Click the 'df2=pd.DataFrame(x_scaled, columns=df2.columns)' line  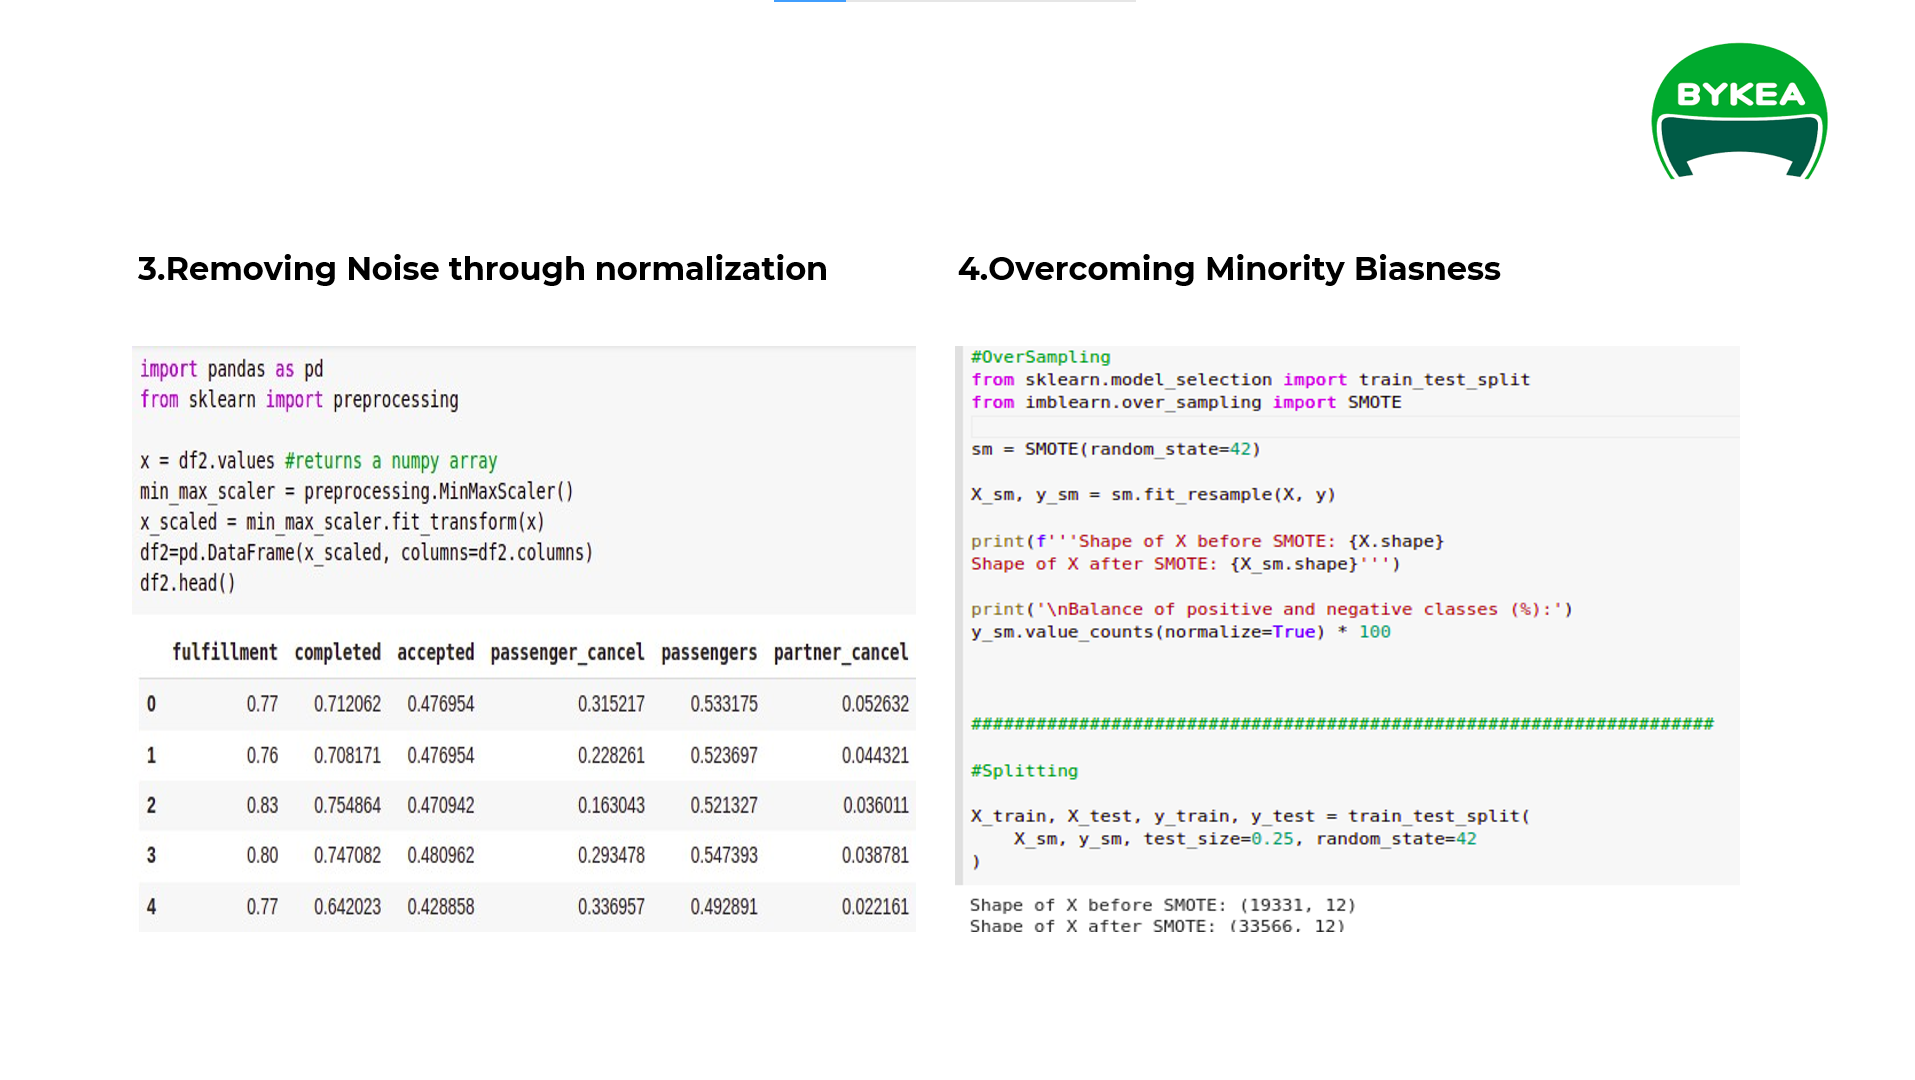[x=366, y=553]
